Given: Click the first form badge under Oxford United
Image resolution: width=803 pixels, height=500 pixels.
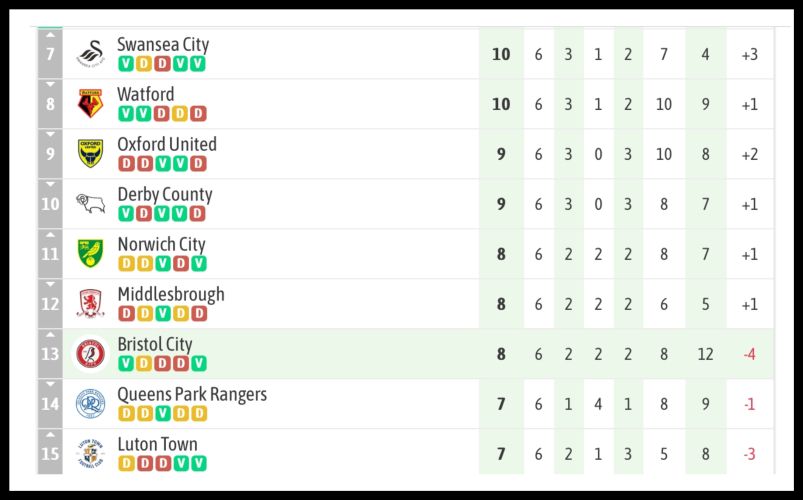Looking at the screenshot, I should click(x=126, y=164).
